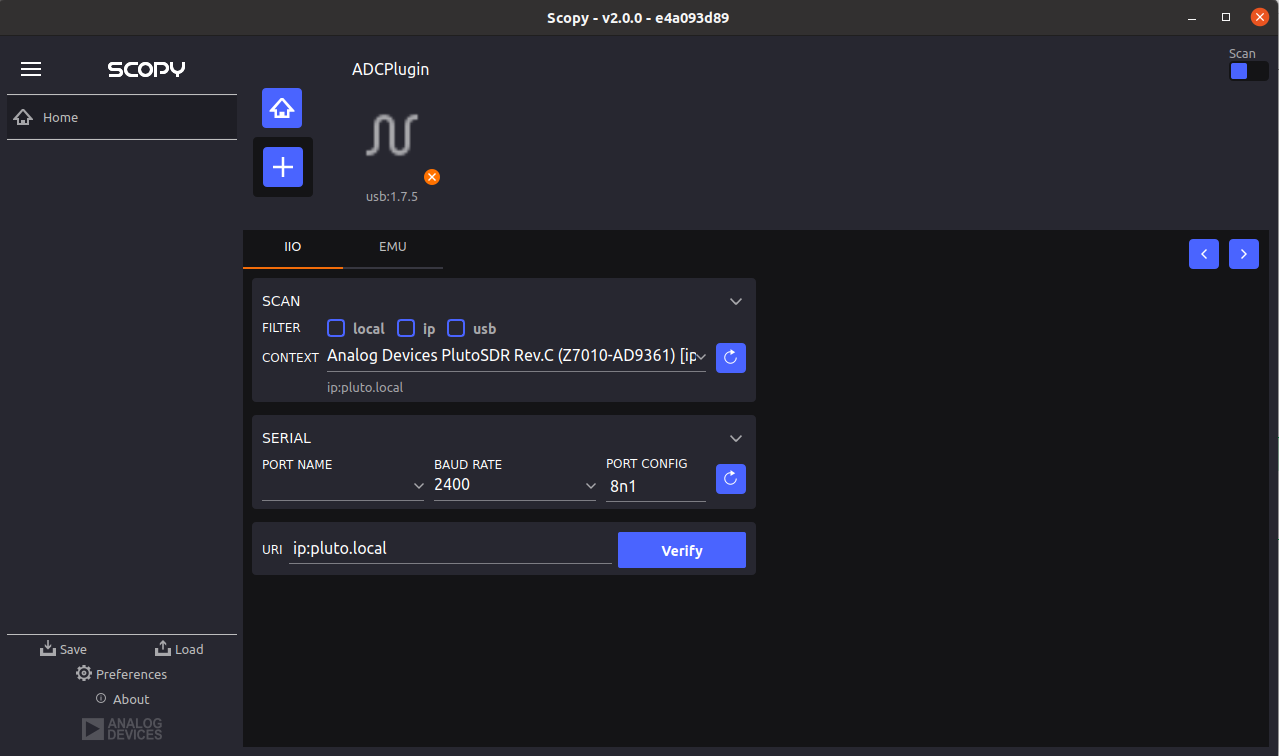This screenshot has width=1279, height=756.
Task: Click Load in sidebar
Action: click(x=179, y=649)
